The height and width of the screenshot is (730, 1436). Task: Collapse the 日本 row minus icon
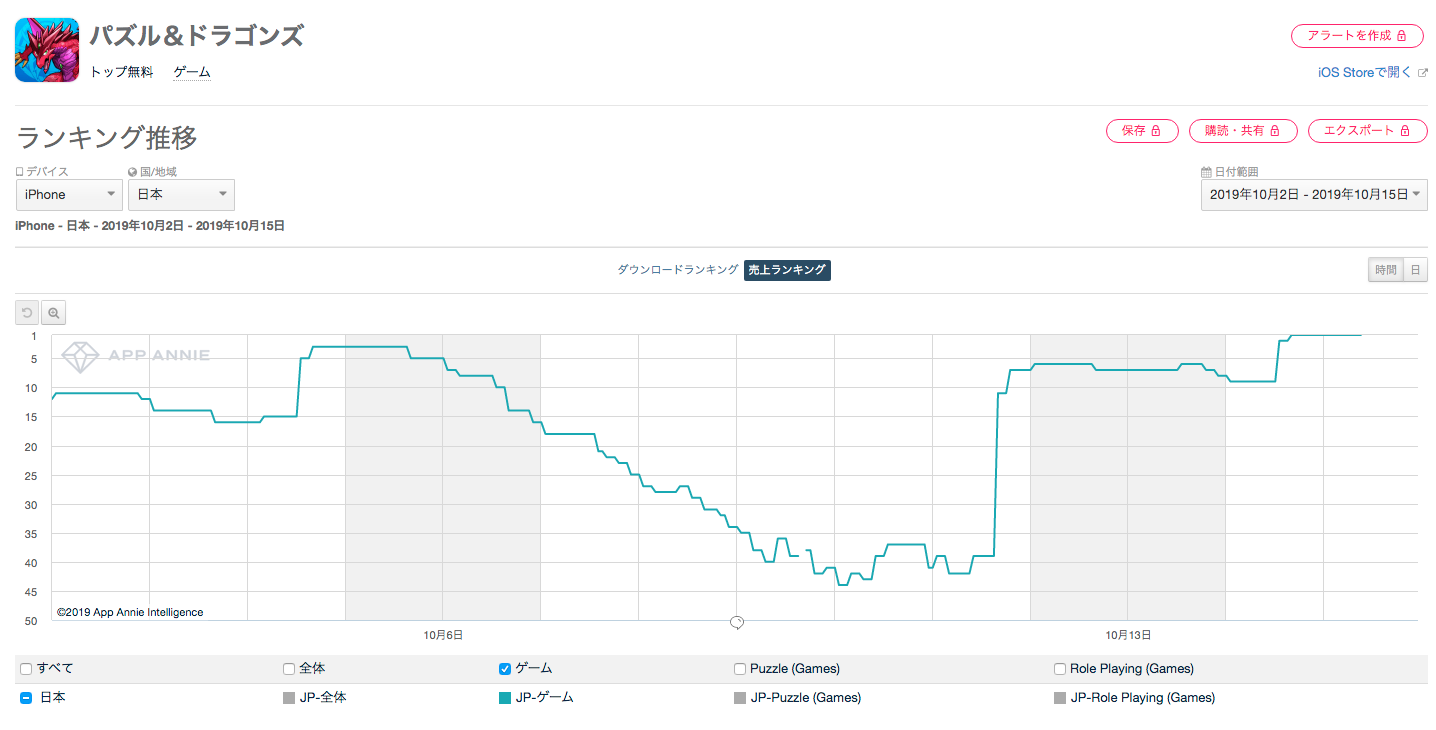[26, 698]
